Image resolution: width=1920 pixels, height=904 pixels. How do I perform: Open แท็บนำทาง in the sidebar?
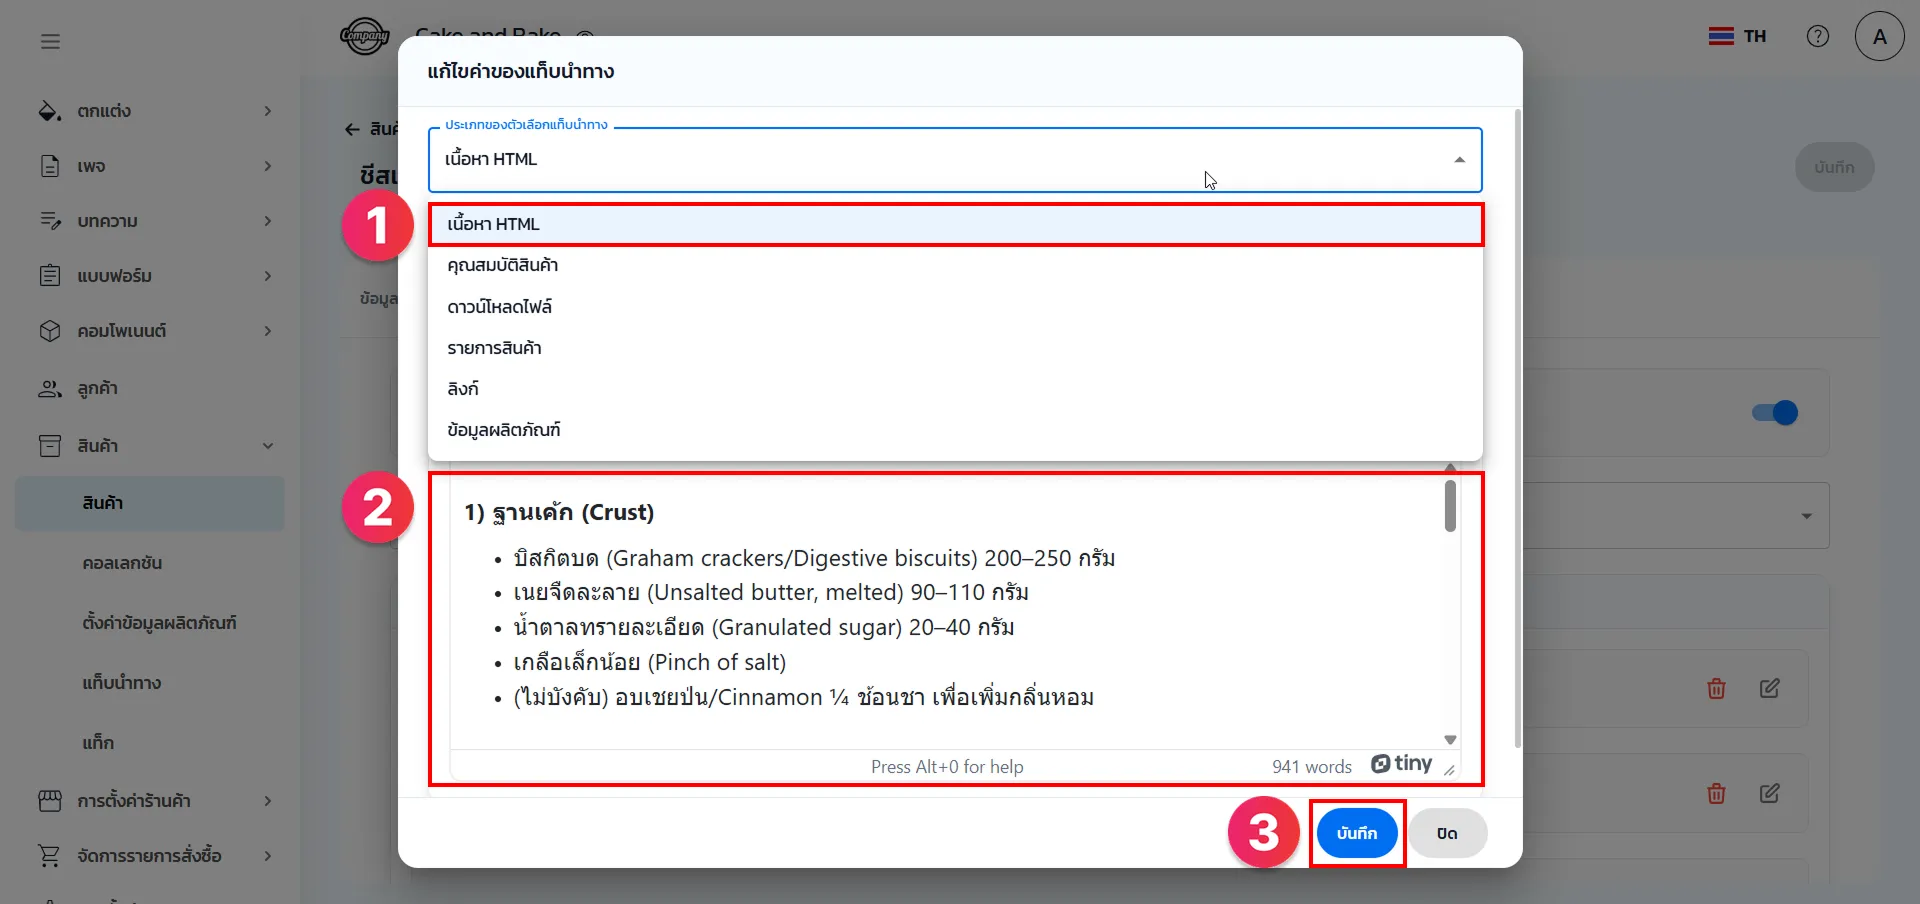click(x=122, y=683)
